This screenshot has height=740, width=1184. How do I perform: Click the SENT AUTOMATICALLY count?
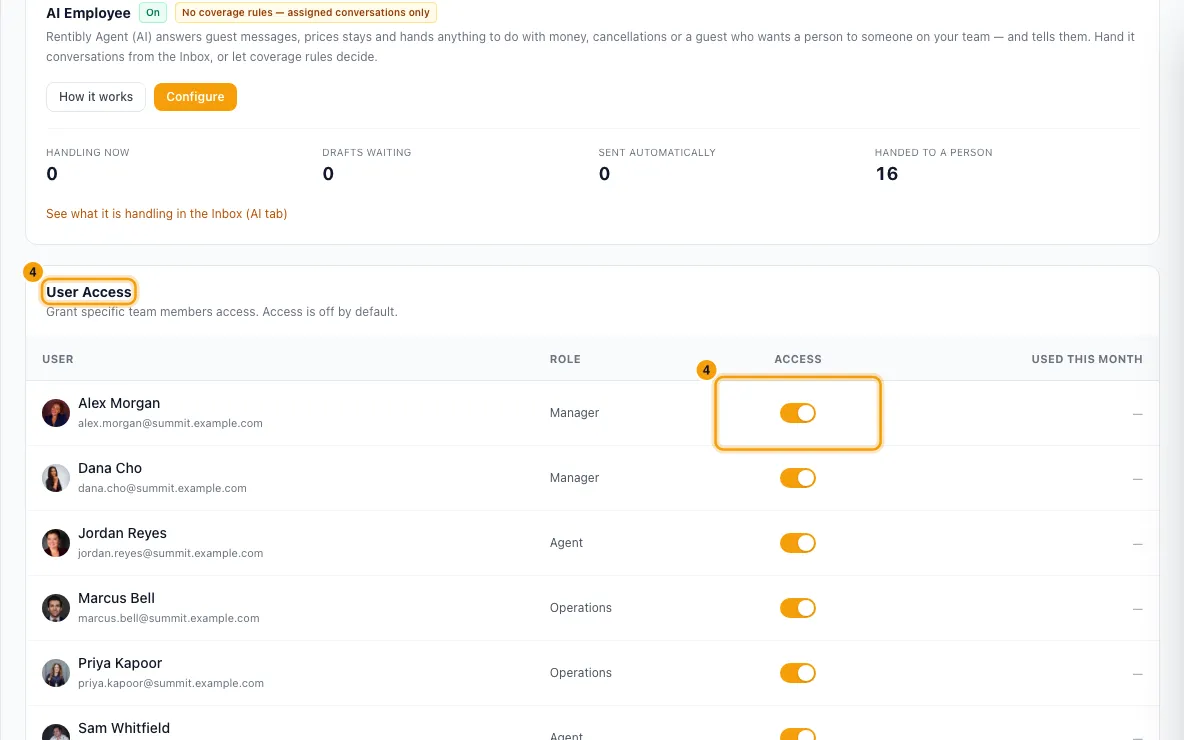tap(605, 174)
